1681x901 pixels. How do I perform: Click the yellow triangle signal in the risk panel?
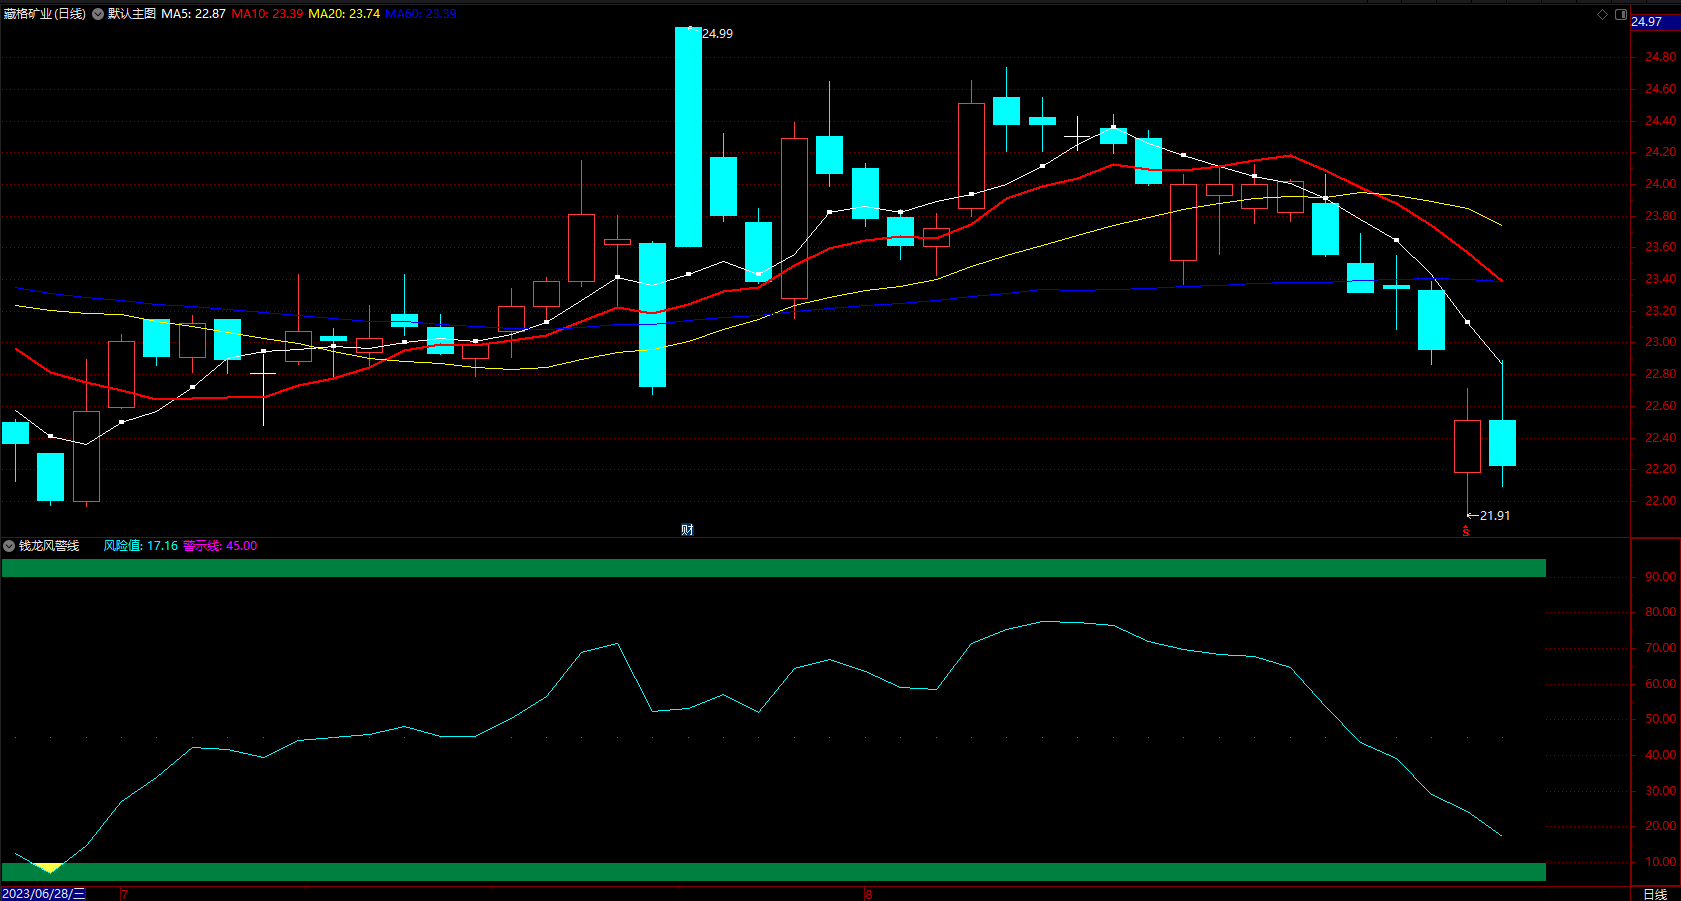coord(49,867)
